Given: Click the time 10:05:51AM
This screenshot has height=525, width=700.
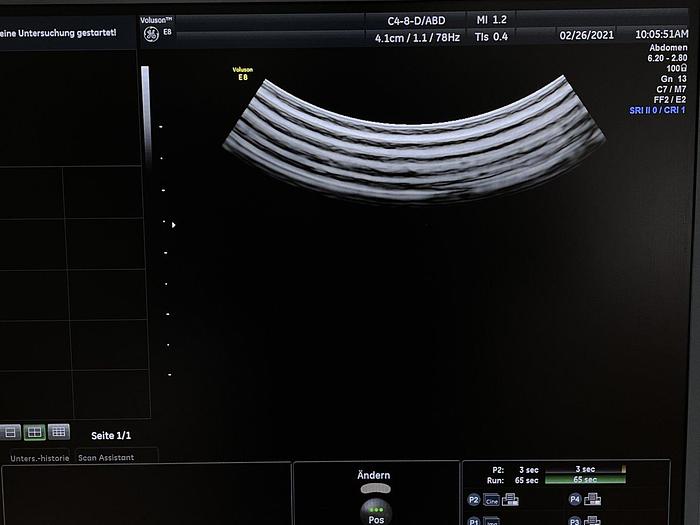Looking at the screenshot, I should 662,34.
